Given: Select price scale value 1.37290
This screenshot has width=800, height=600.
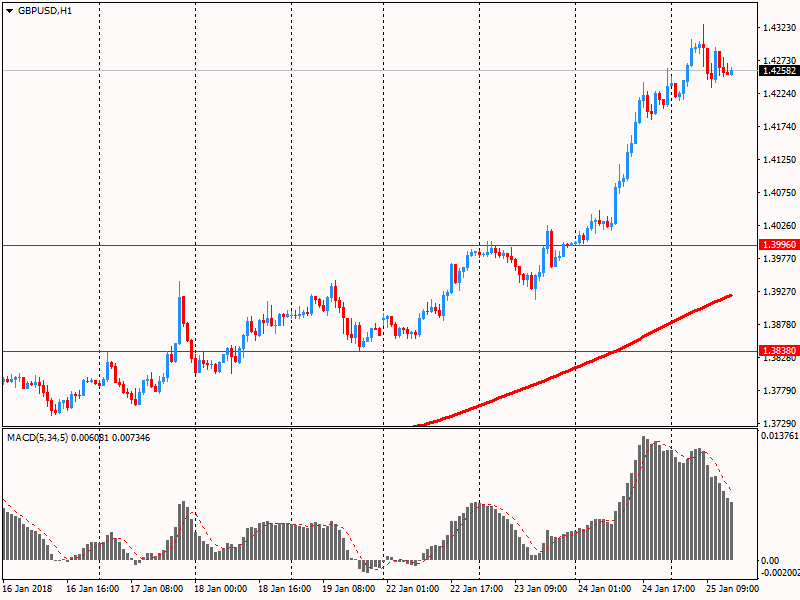Looking at the screenshot, I should [779, 423].
